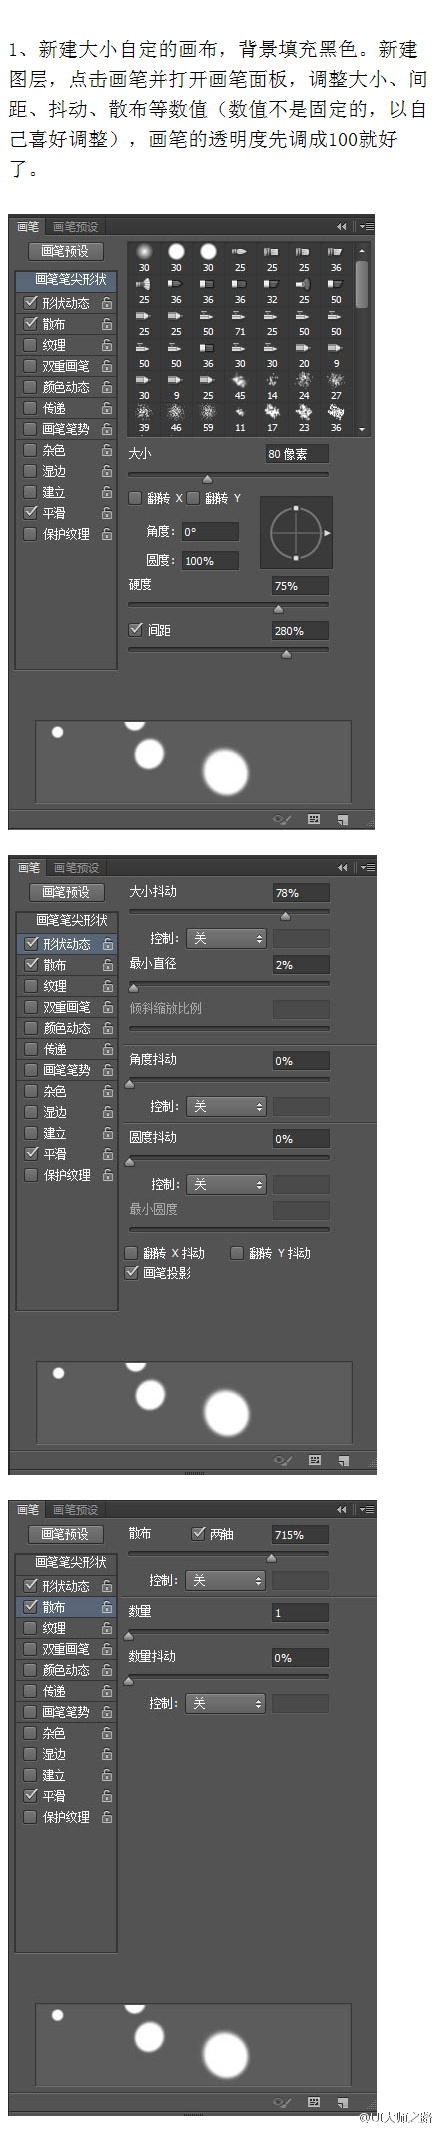Open 画笔笔尖形状 in the panel showing 数量抖动
Screen dimensions: 438x2130
coord(71,1561)
